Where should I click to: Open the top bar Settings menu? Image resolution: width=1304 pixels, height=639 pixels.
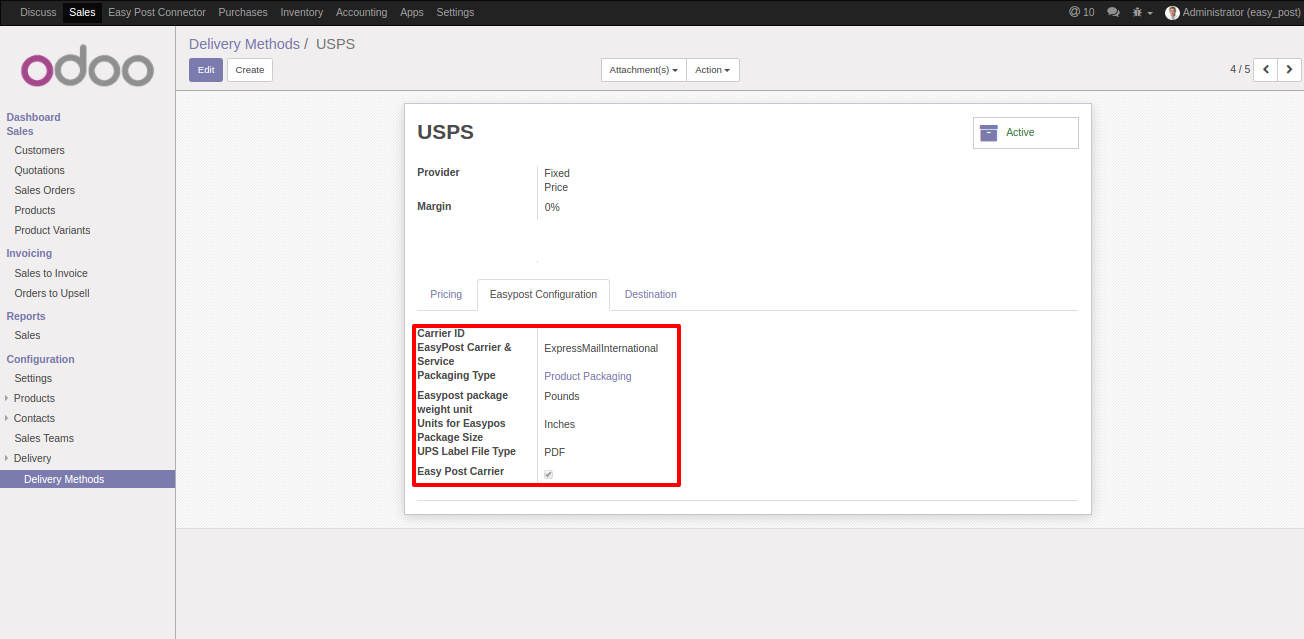[x=456, y=13]
